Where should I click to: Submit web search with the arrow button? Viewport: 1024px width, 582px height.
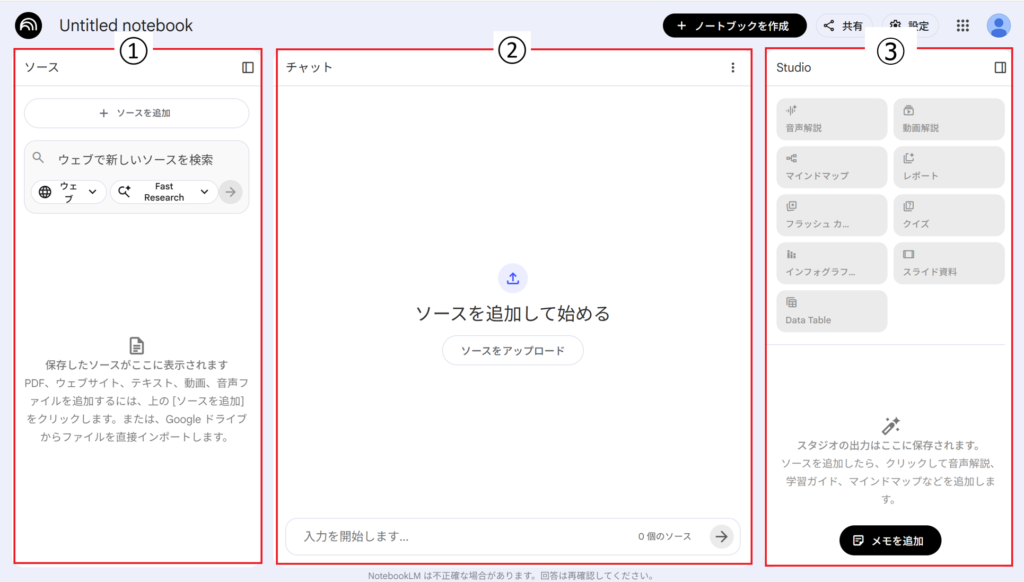pos(231,192)
